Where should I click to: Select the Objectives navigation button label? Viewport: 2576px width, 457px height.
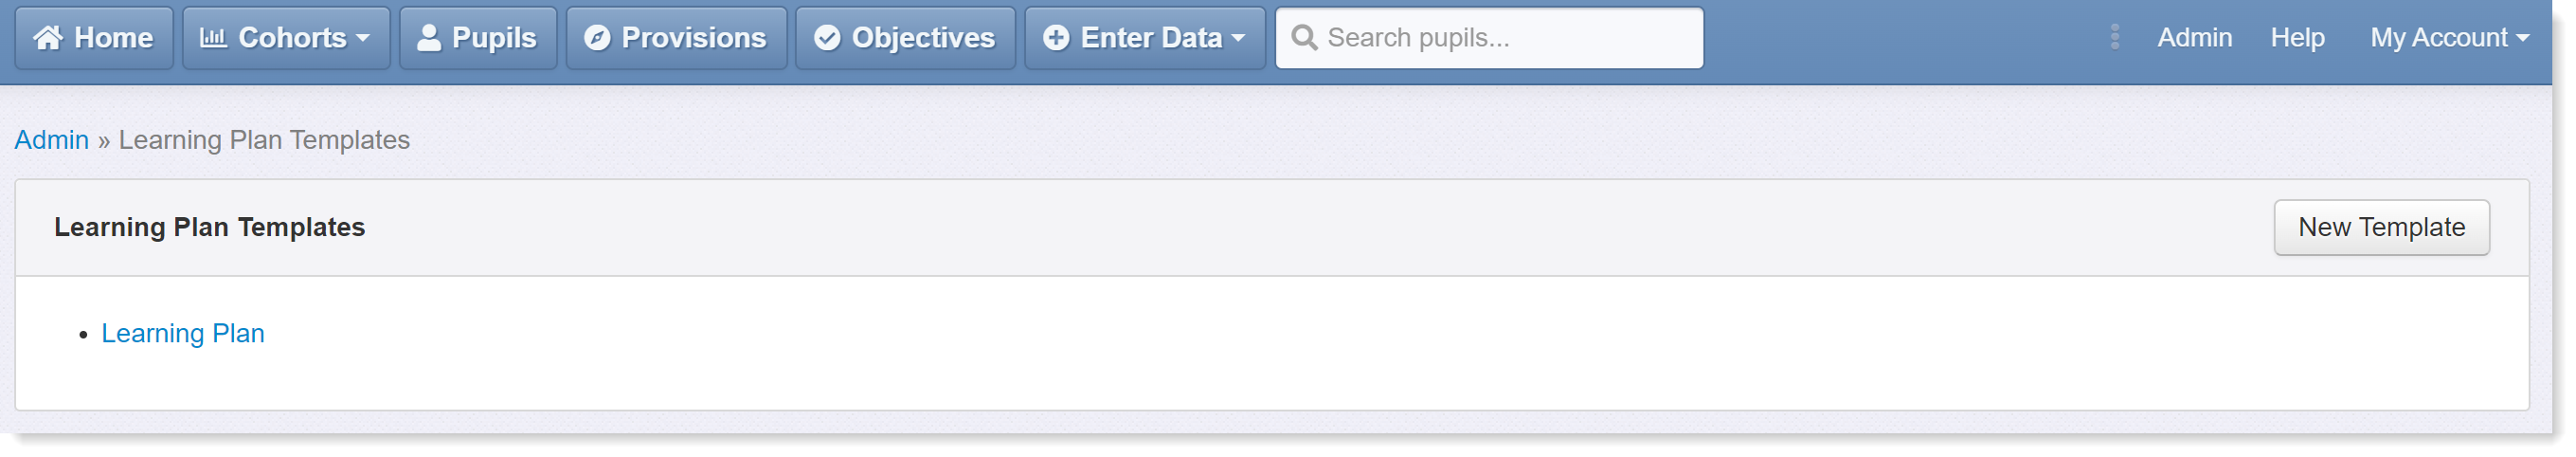coord(923,38)
